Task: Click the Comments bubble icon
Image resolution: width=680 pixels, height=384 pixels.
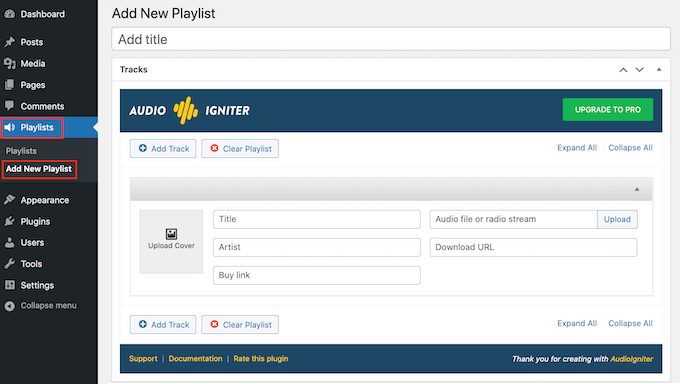Action: 10,106
